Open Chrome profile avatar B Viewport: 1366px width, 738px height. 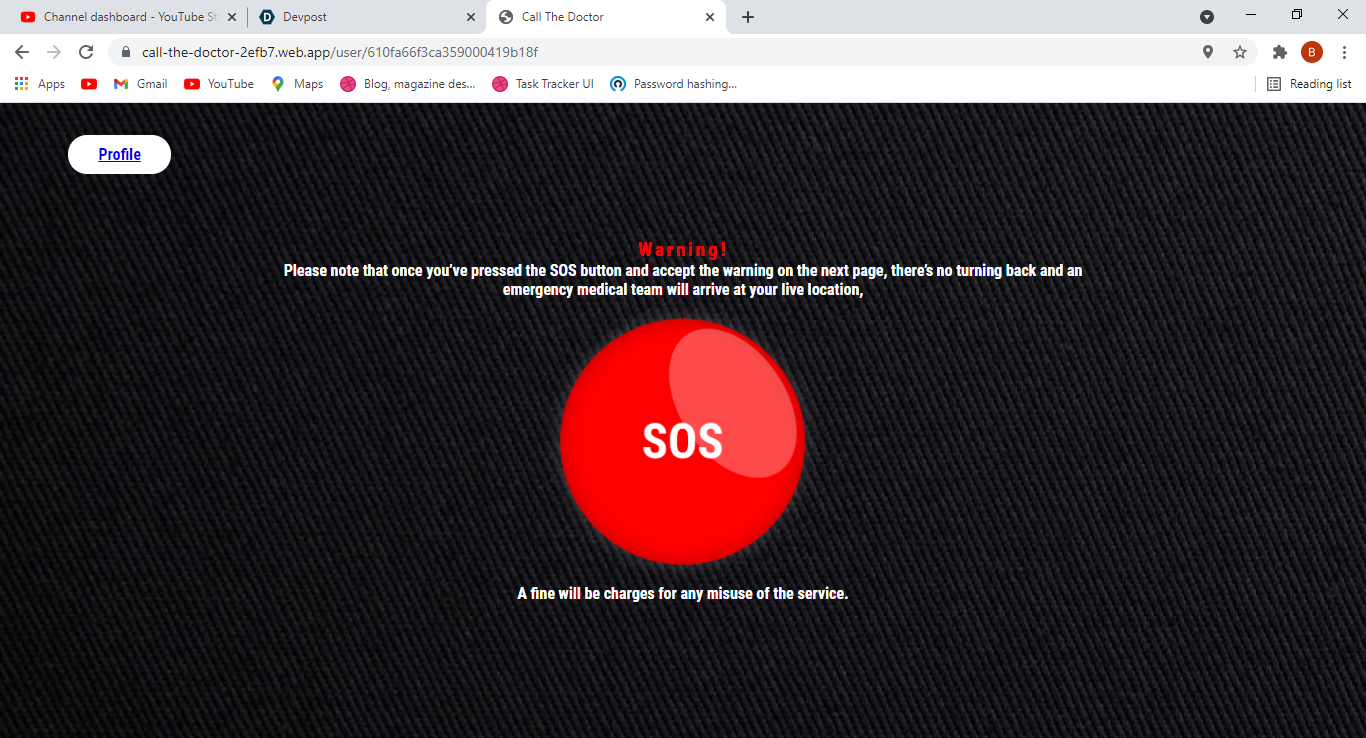tap(1312, 52)
